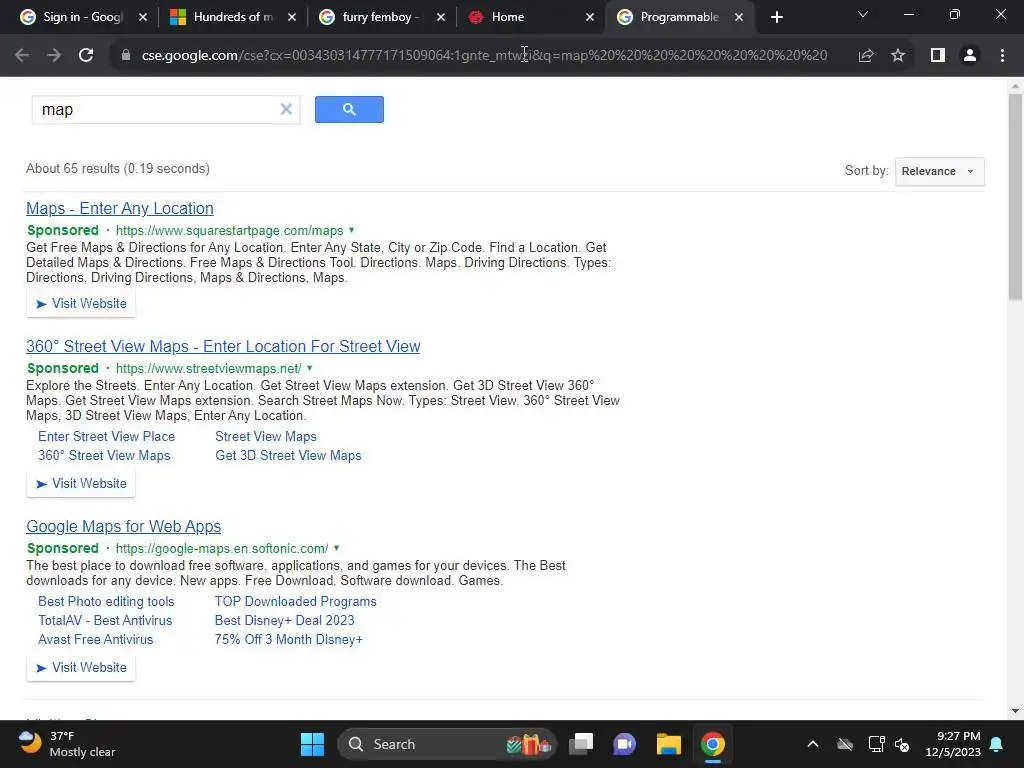The height and width of the screenshot is (768, 1024).
Task: Clear the search box with the X icon
Action: (x=286, y=110)
